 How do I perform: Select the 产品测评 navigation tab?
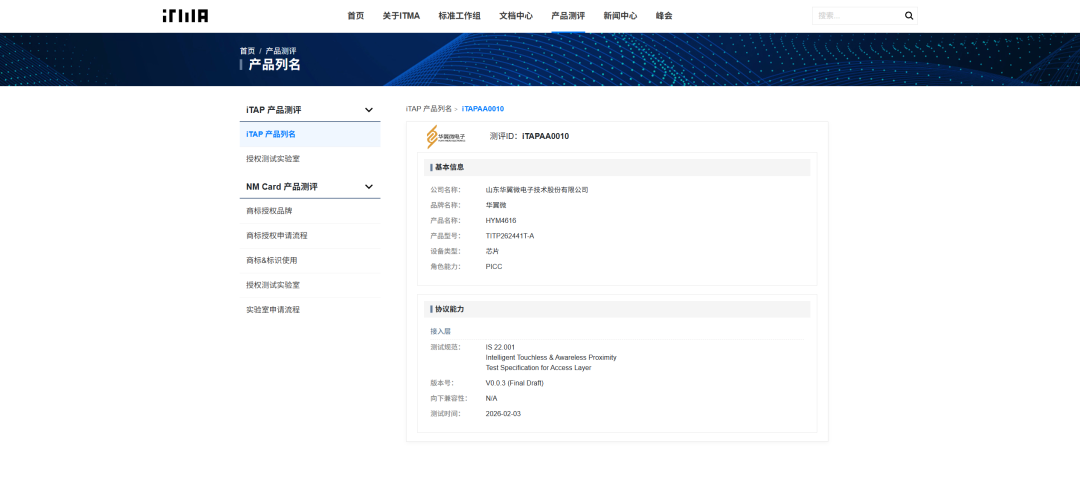point(568,16)
